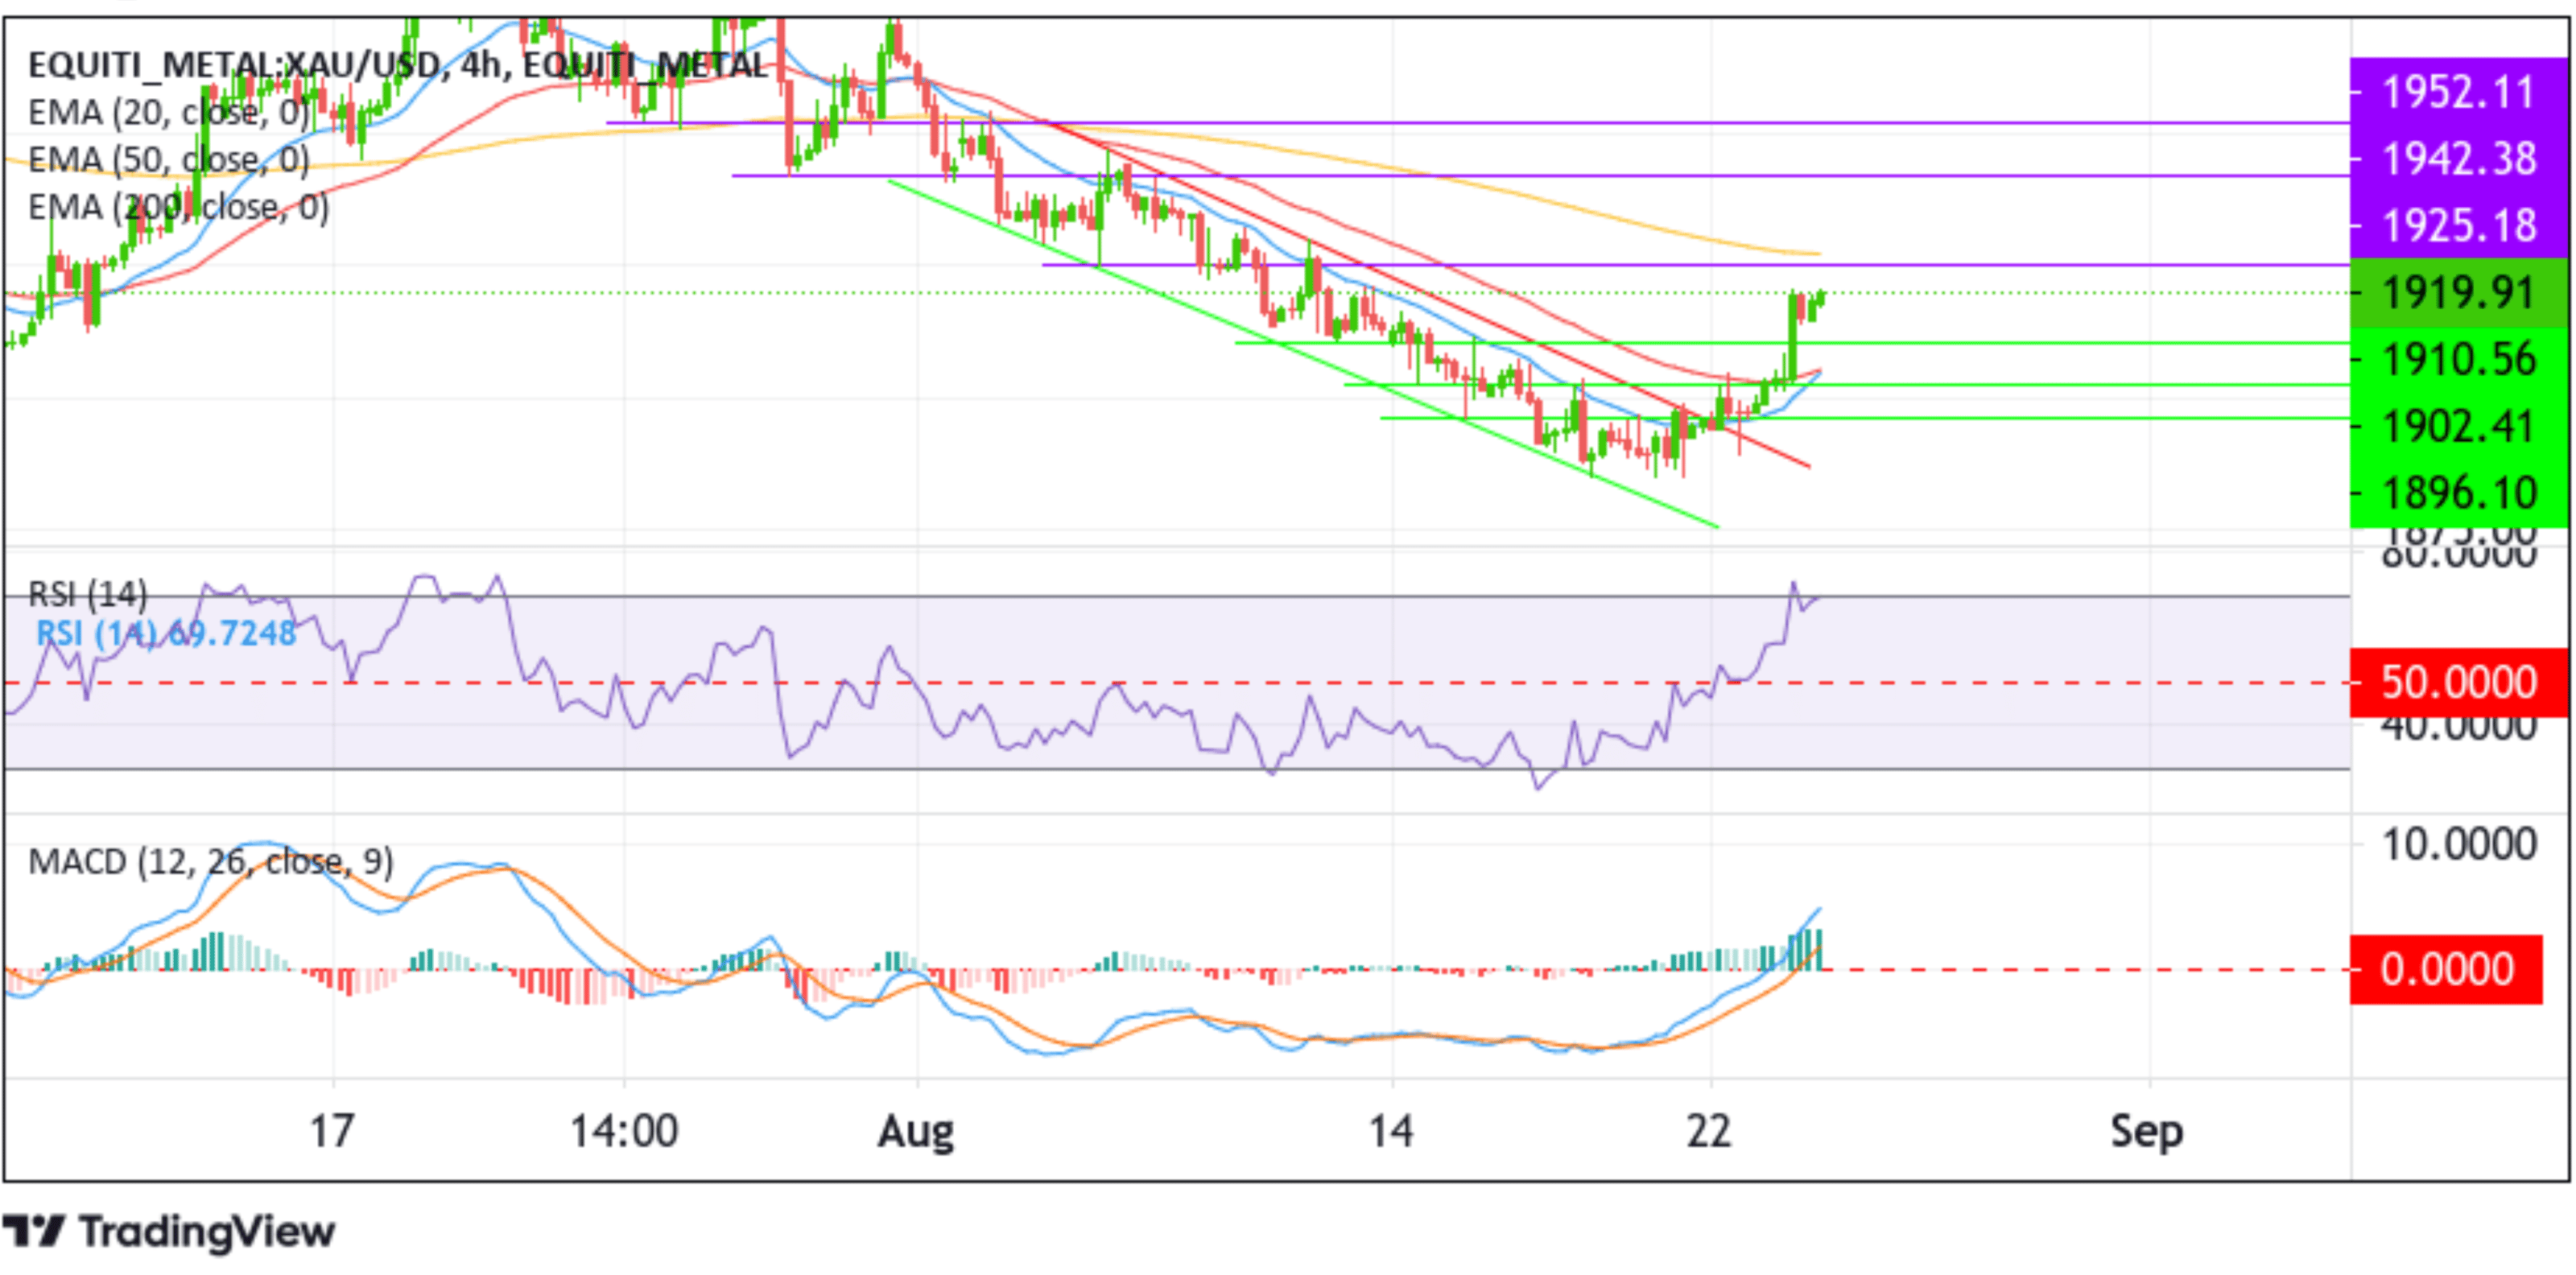This screenshot has height=1275, width=2576.
Task: Select the 1925.18 price label
Action: pos(2459,226)
